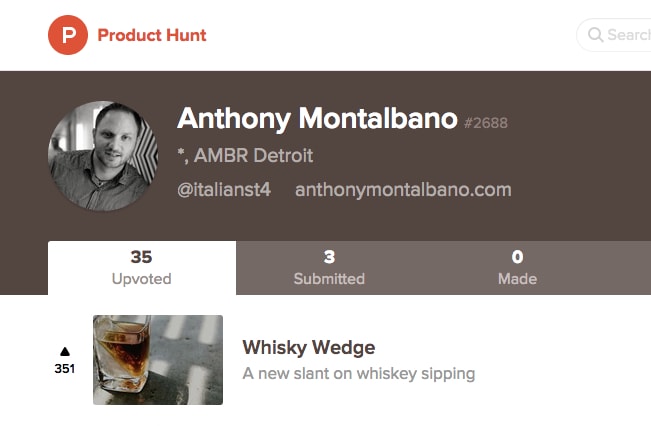
Task: Upvote Whisky Wedge with the arrow icon
Action: click(65, 351)
